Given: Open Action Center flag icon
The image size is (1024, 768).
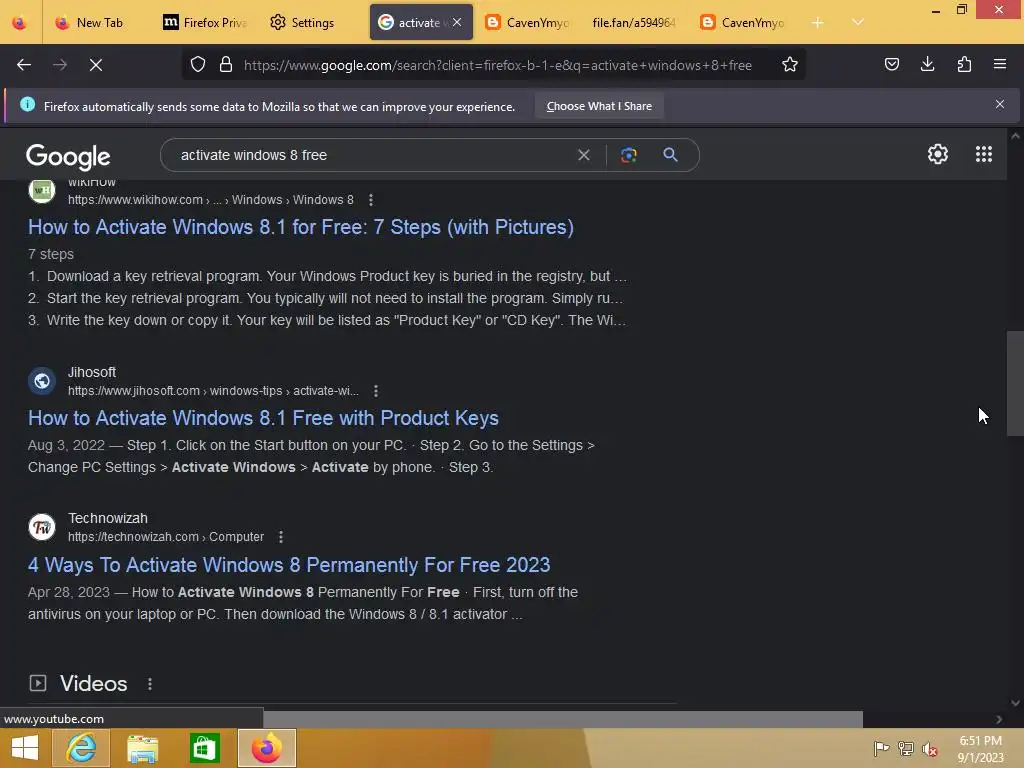Looking at the screenshot, I should pyautogui.click(x=881, y=748).
